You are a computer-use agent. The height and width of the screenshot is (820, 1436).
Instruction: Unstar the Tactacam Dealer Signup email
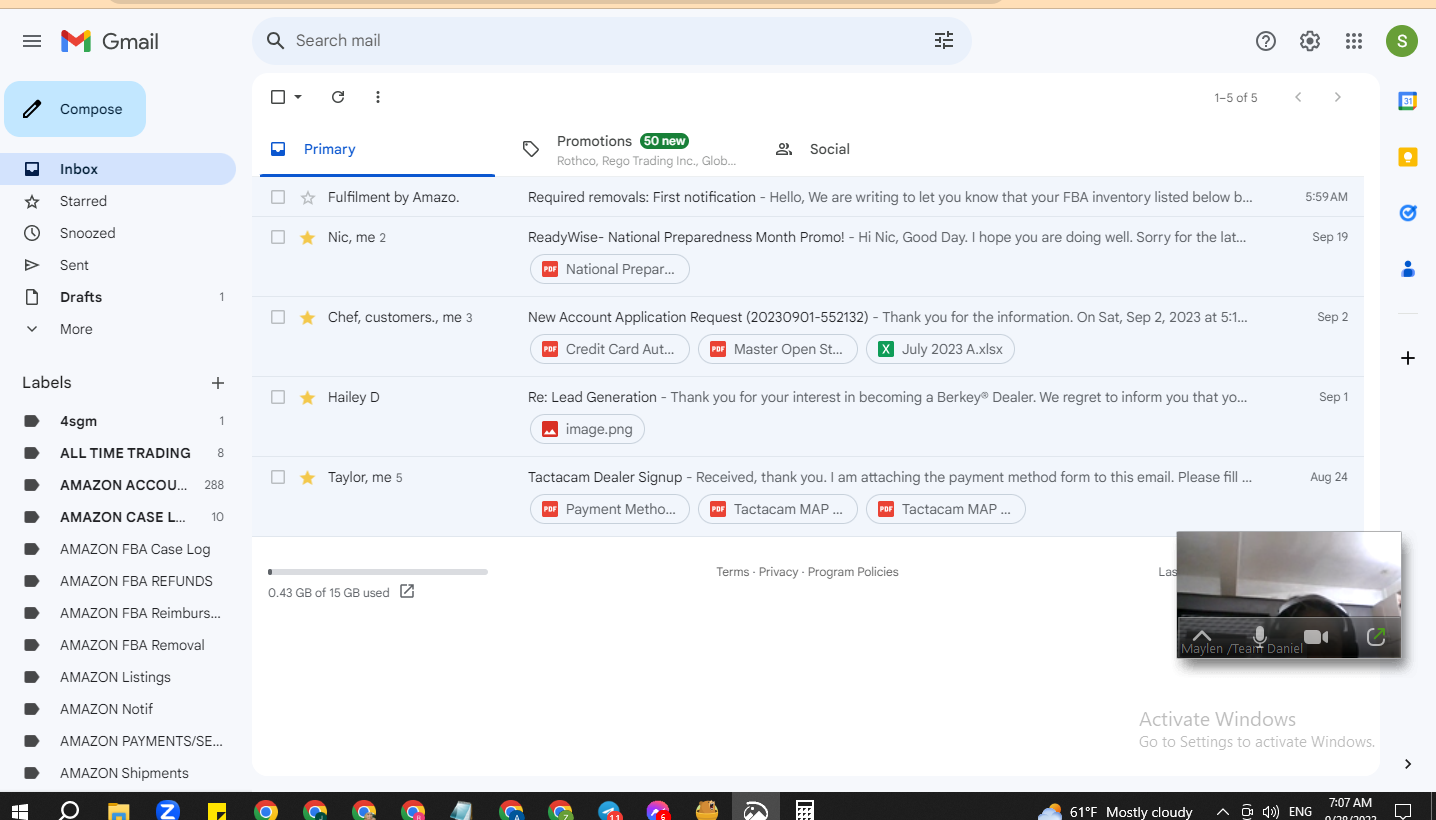tap(308, 478)
